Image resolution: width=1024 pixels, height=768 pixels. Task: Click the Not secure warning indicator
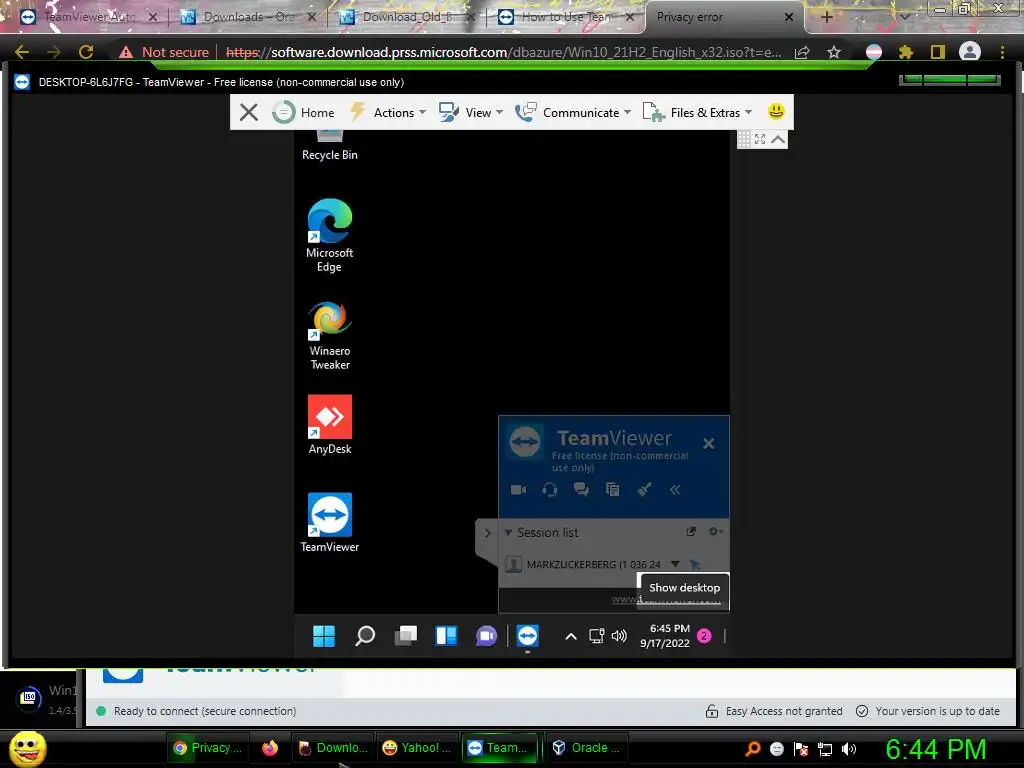tap(163, 52)
